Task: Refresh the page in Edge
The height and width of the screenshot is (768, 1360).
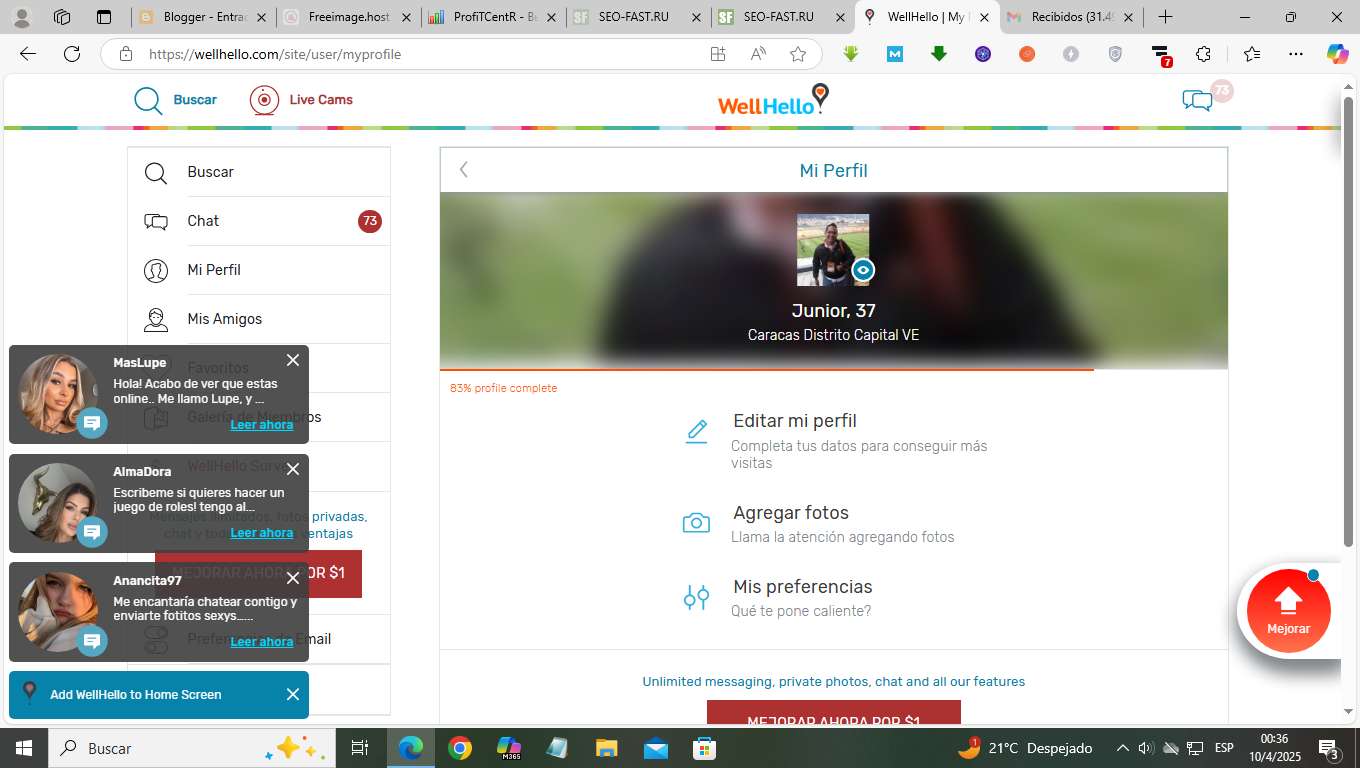Action: [72, 54]
